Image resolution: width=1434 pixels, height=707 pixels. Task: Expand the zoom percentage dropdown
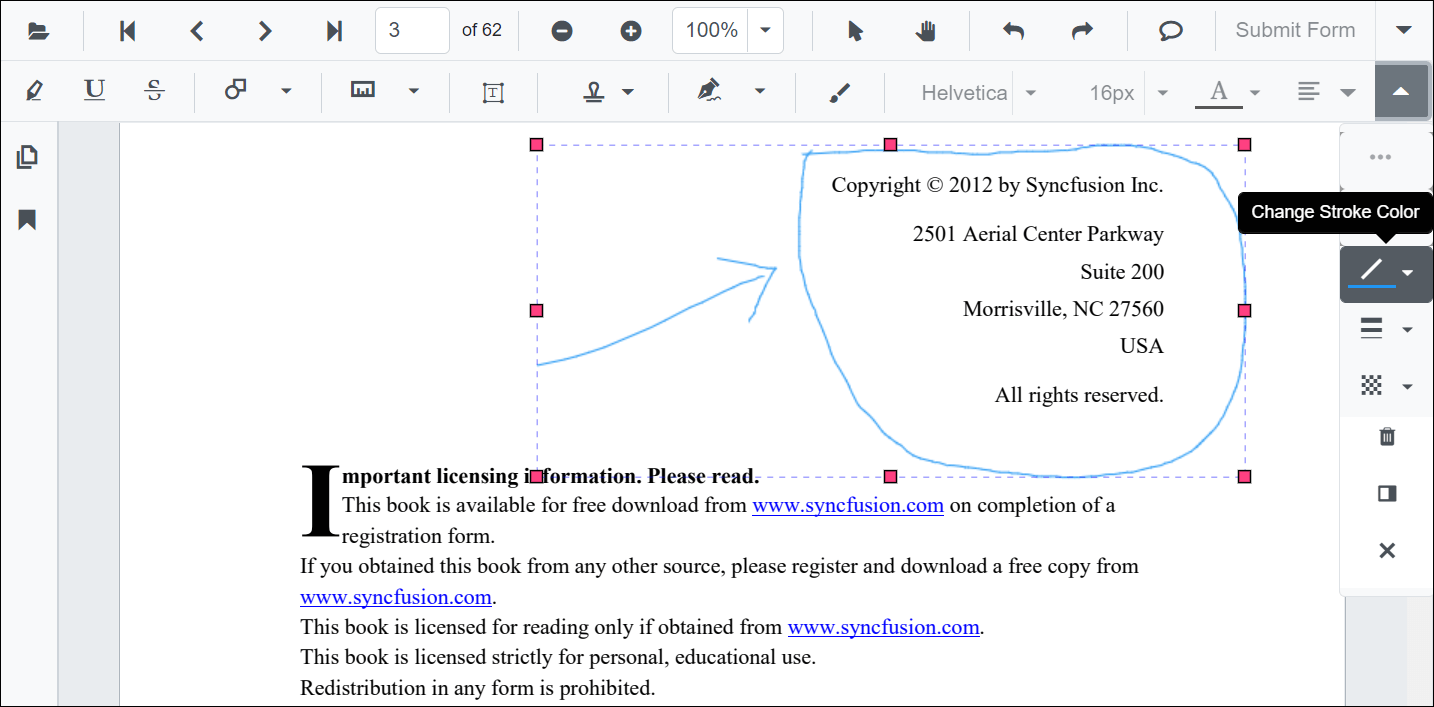pyautogui.click(x=765, y=31)
